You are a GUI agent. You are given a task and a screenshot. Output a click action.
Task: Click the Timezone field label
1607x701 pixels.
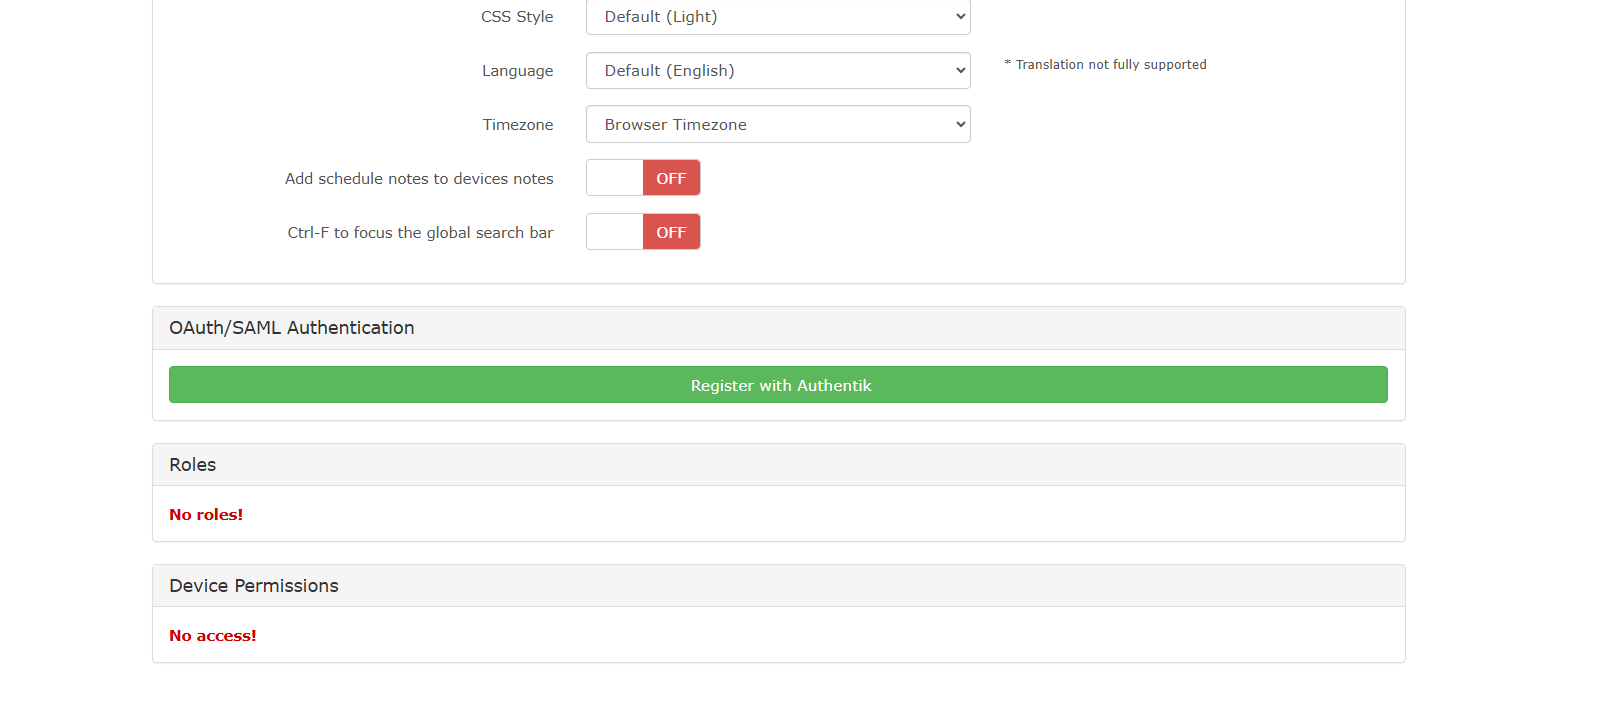(517, 125)
